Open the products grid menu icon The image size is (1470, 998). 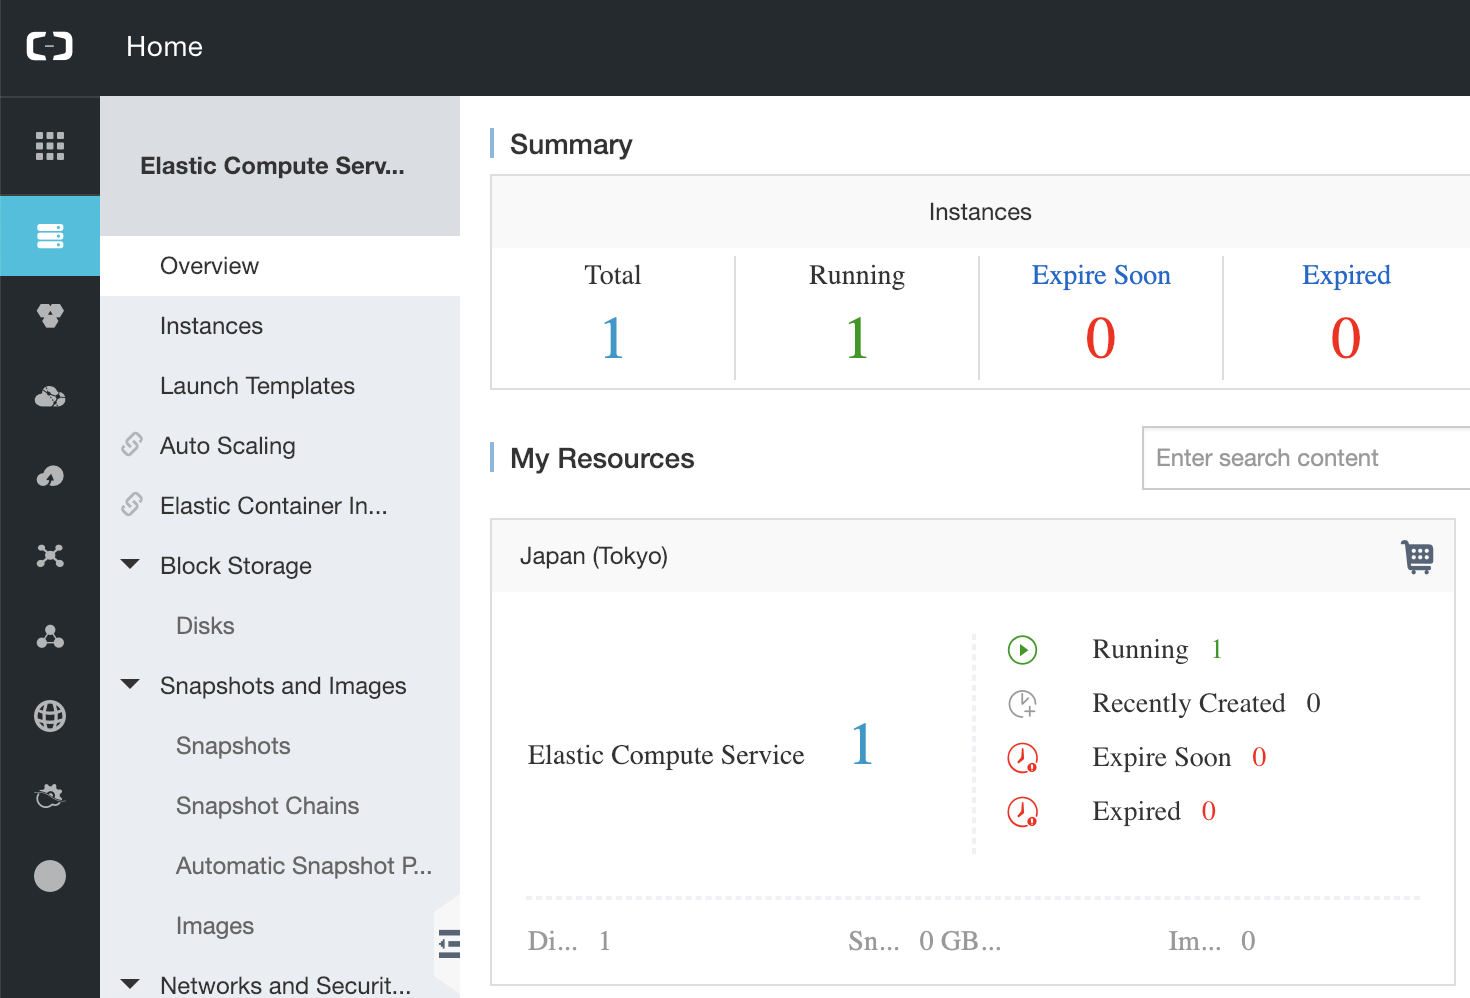(50, 146)
